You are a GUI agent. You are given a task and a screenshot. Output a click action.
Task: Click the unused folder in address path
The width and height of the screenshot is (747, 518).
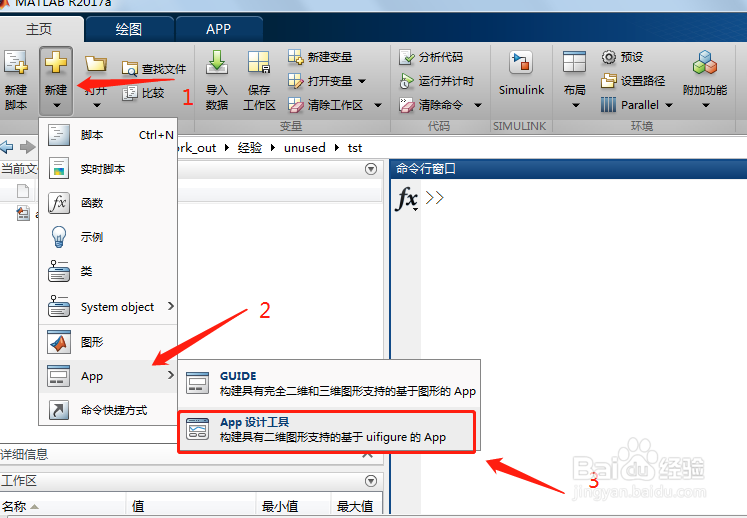pos(305,148)
